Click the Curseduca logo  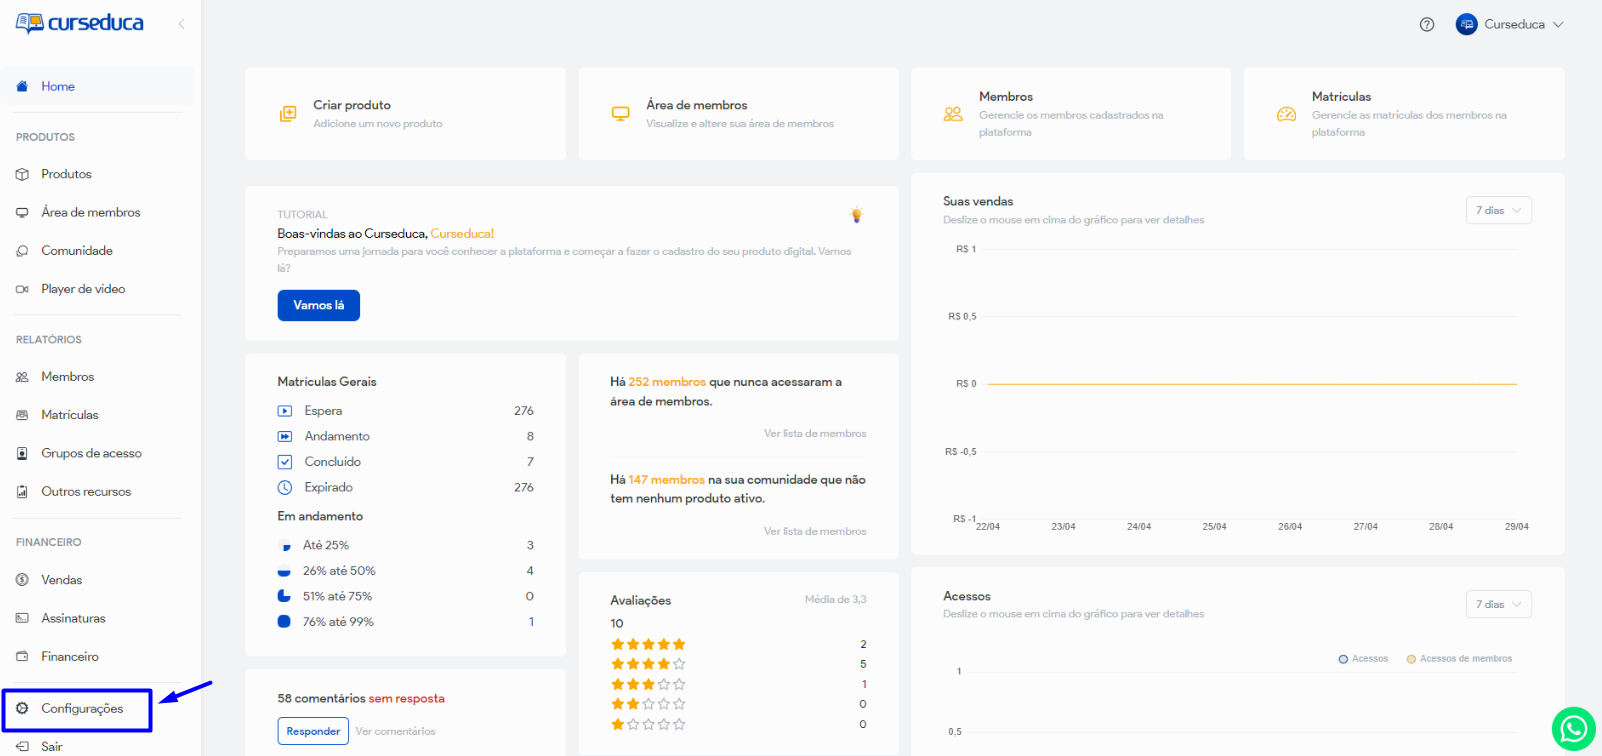click(x=80, y=23)
